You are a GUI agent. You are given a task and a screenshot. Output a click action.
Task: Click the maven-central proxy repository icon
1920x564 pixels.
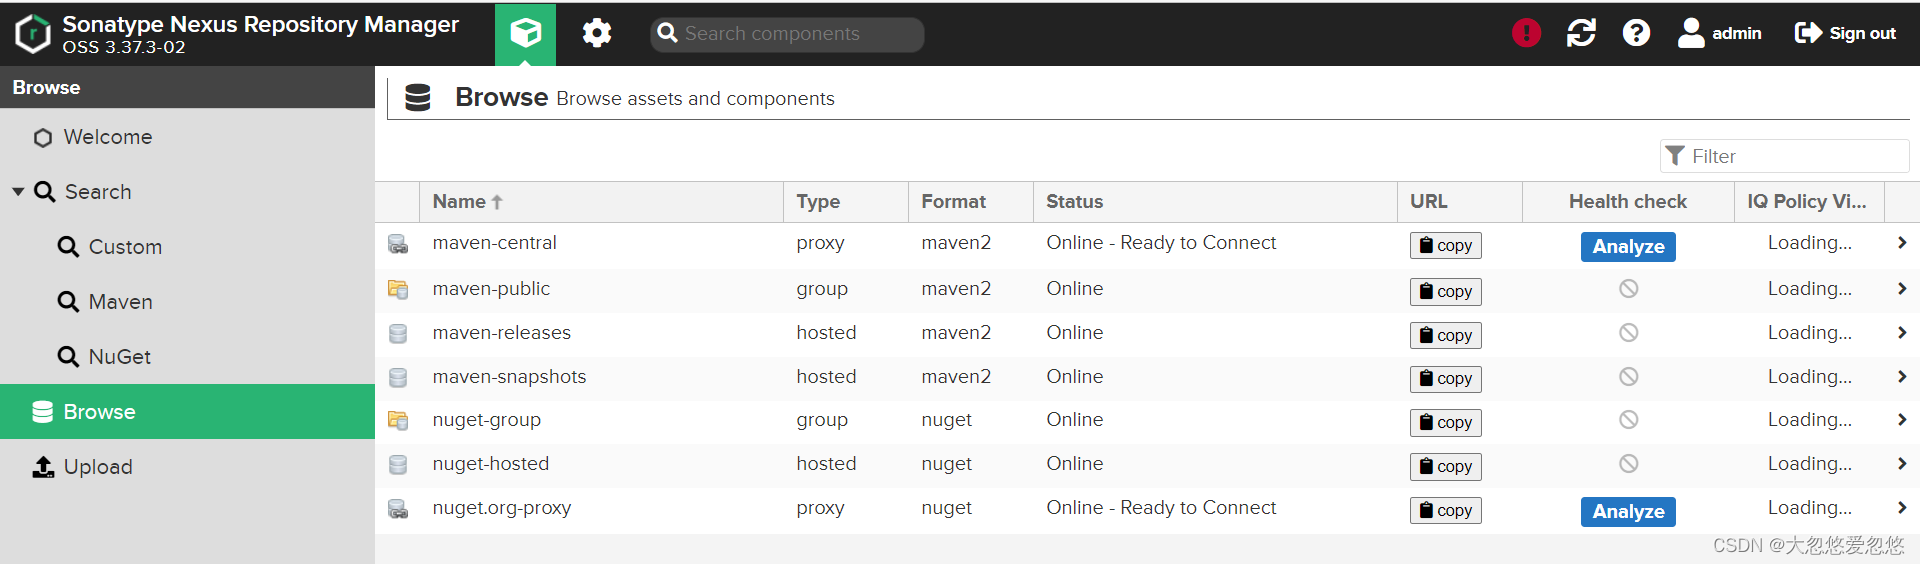[398, 244]
